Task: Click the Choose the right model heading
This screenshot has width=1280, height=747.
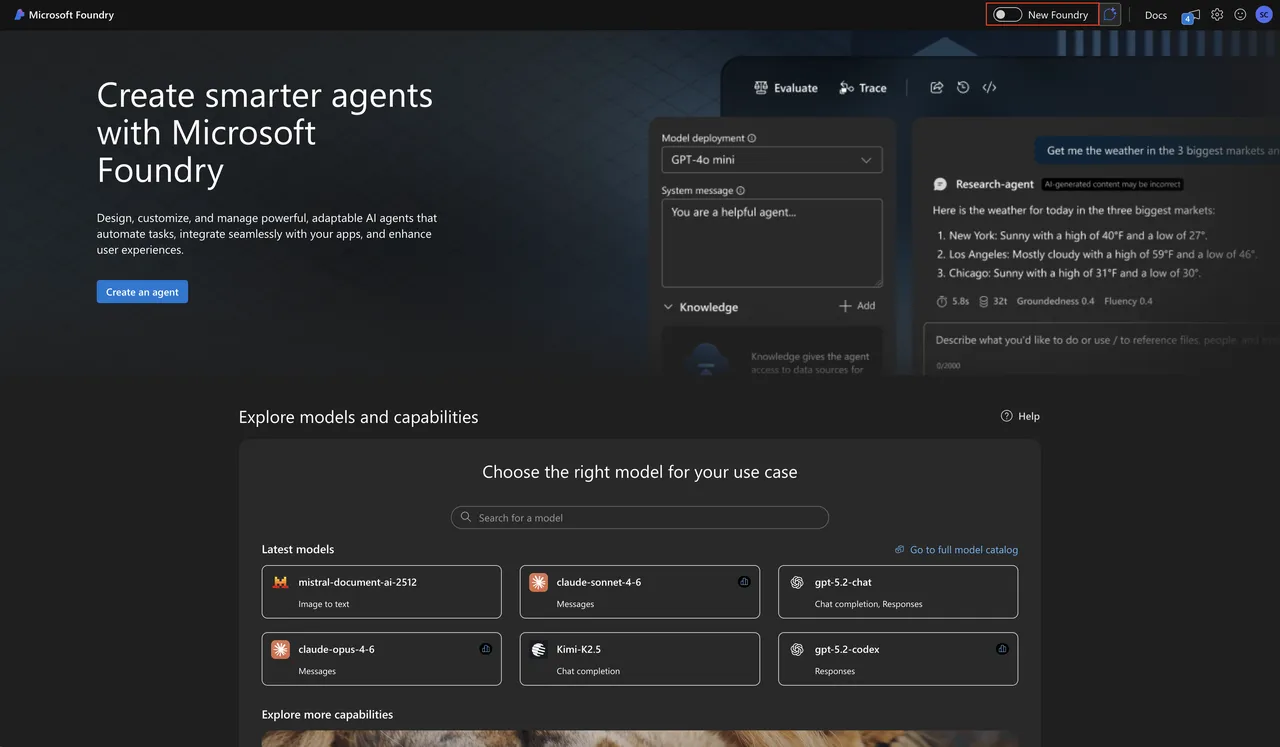Action: [x=640, y=472]
